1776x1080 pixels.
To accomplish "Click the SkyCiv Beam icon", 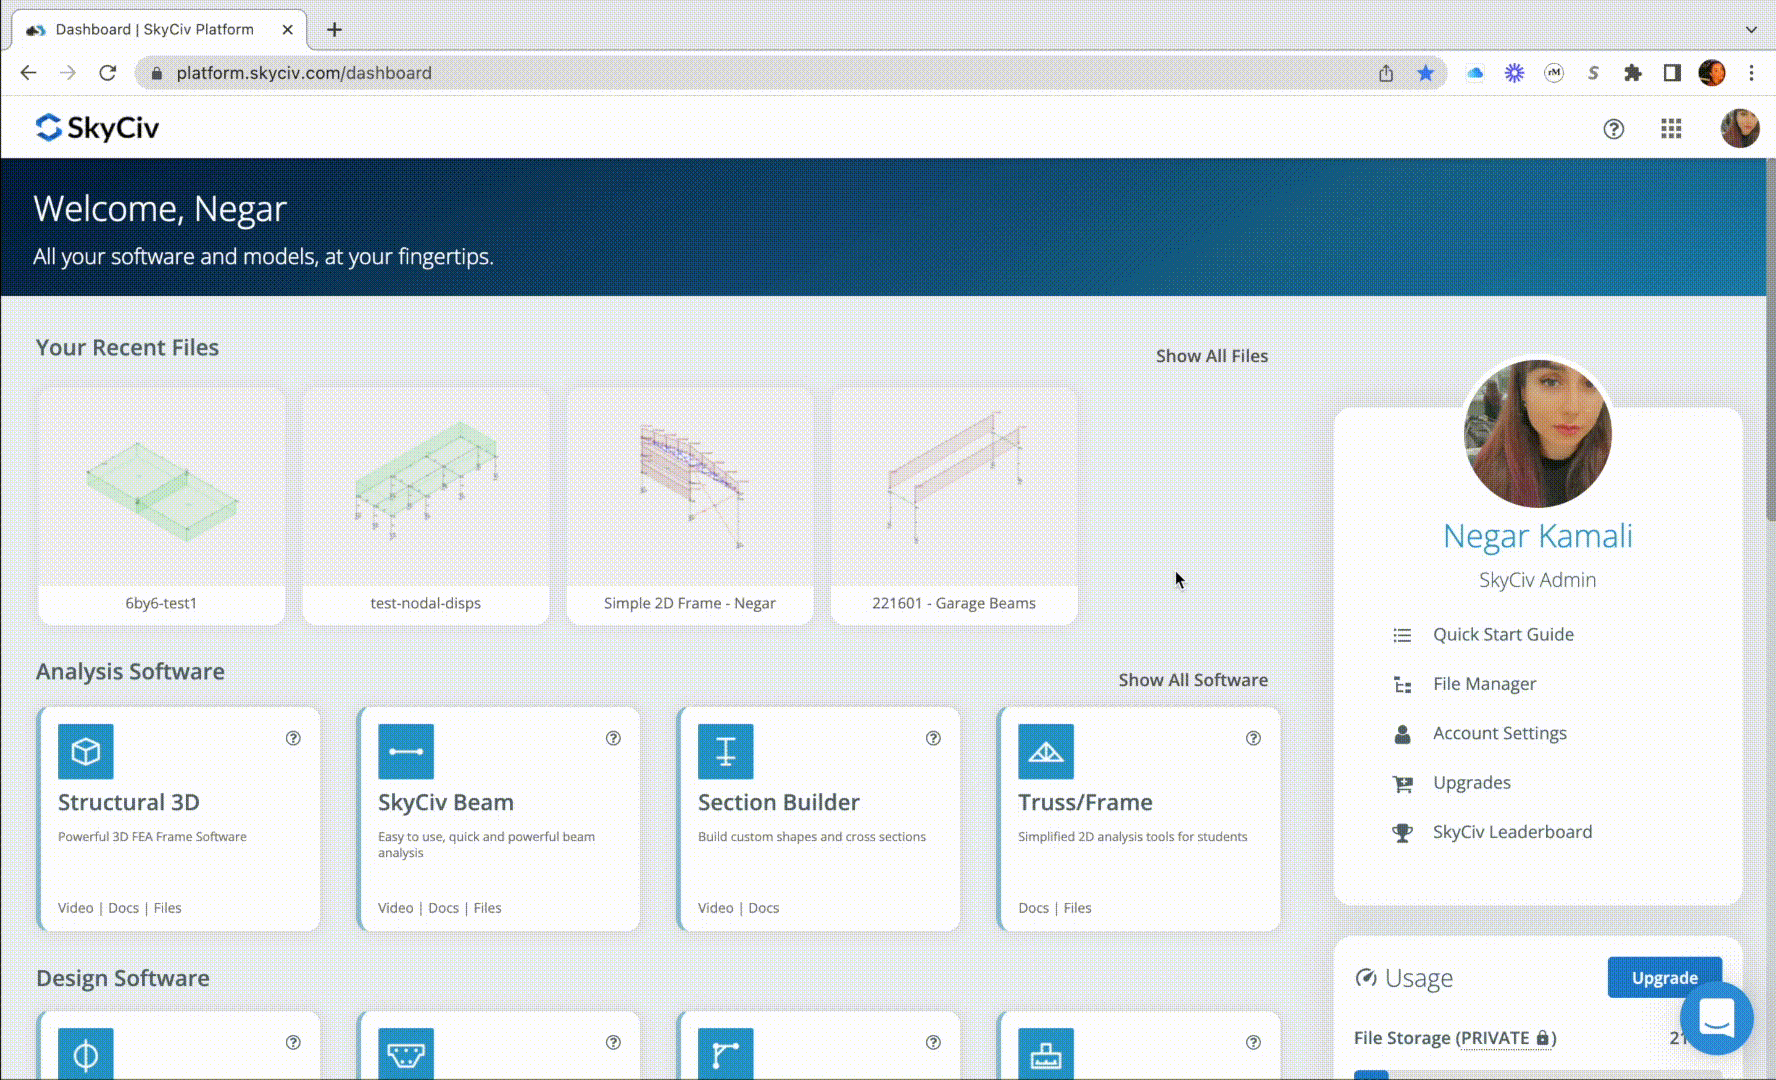I will 406,751.
